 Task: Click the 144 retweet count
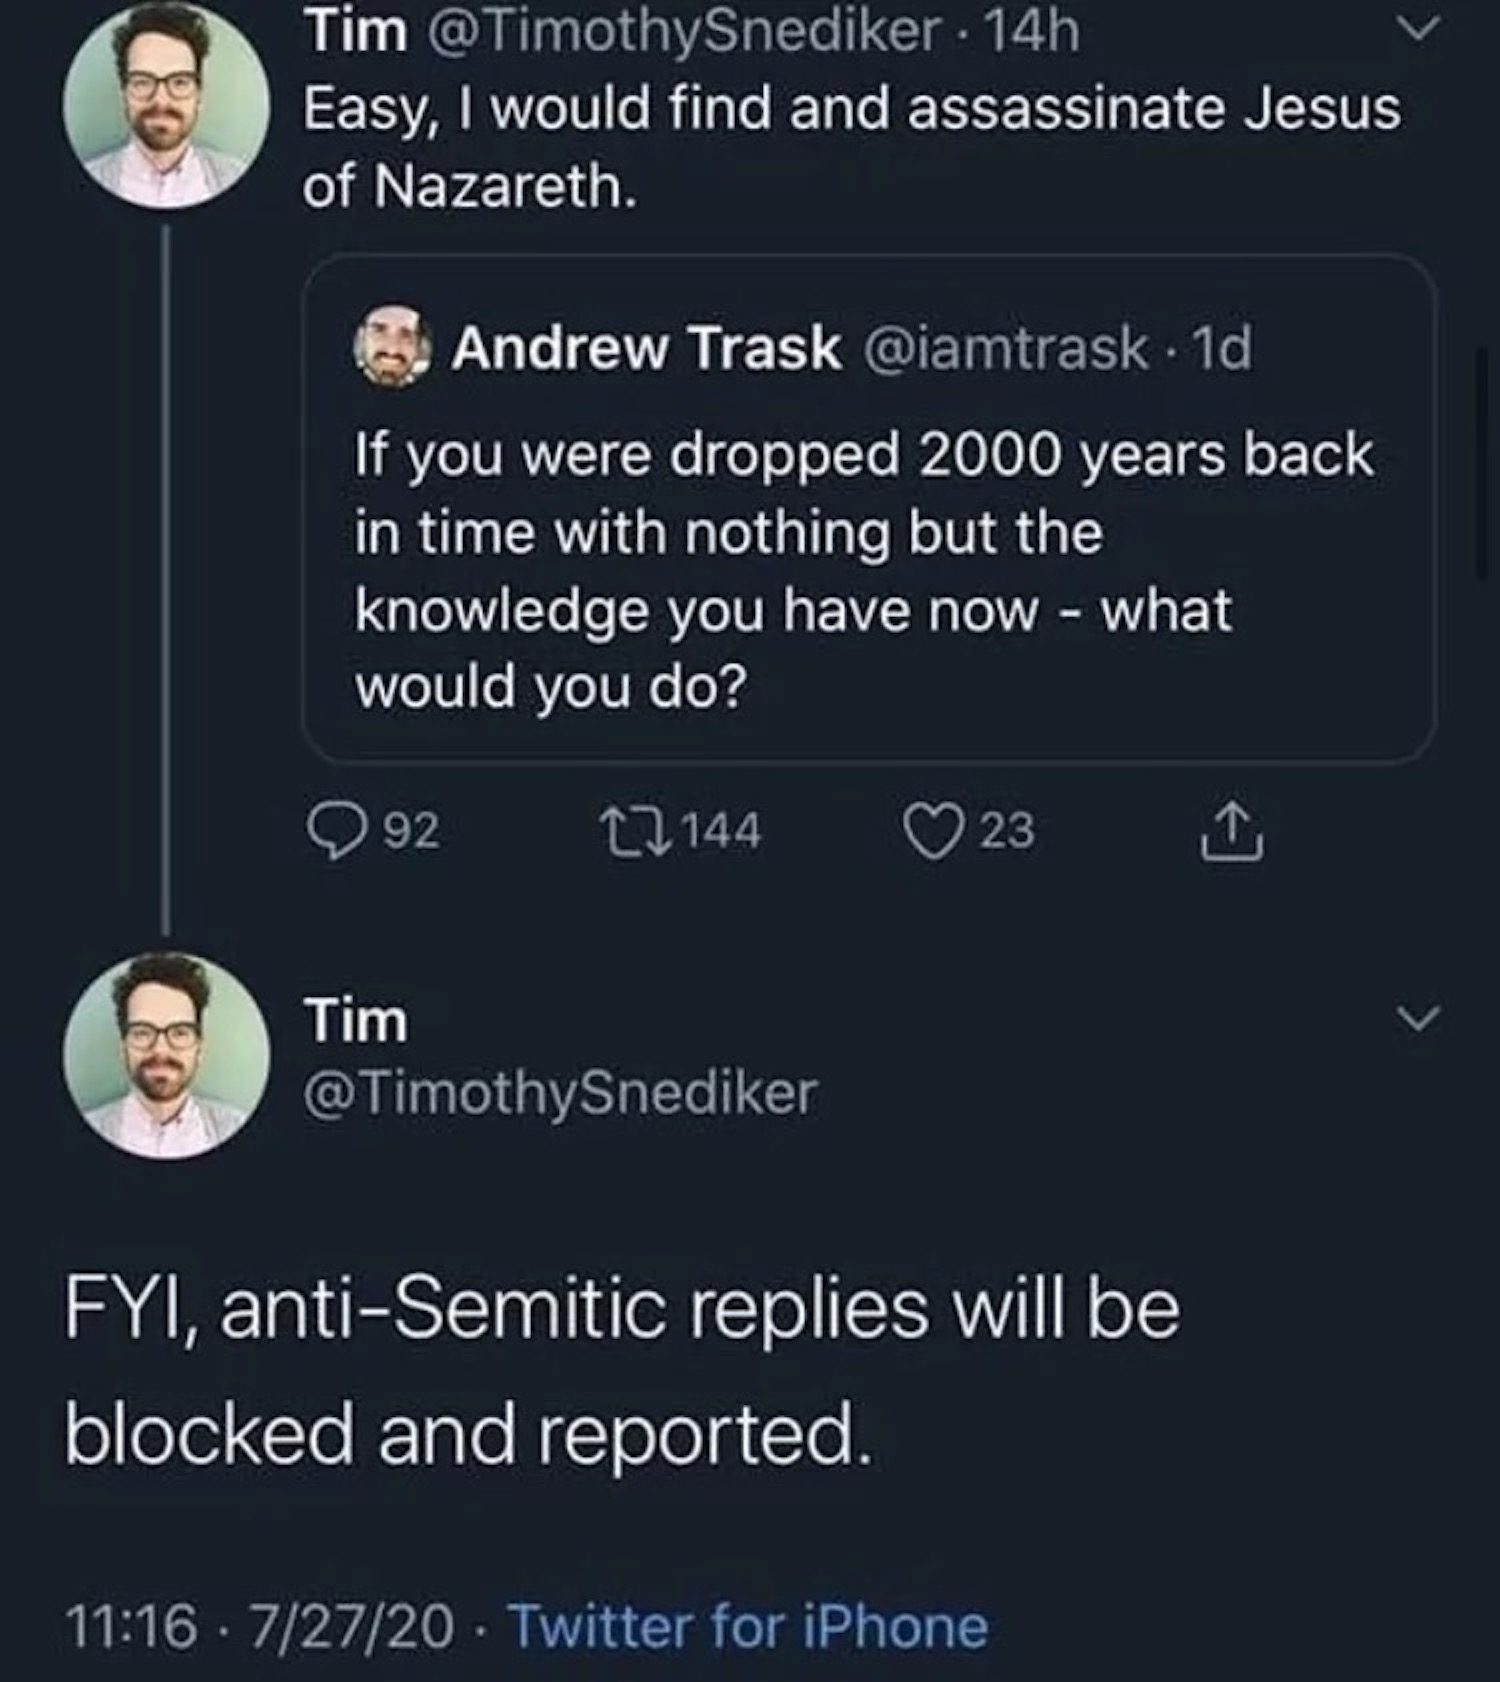(x=720, y=832)
